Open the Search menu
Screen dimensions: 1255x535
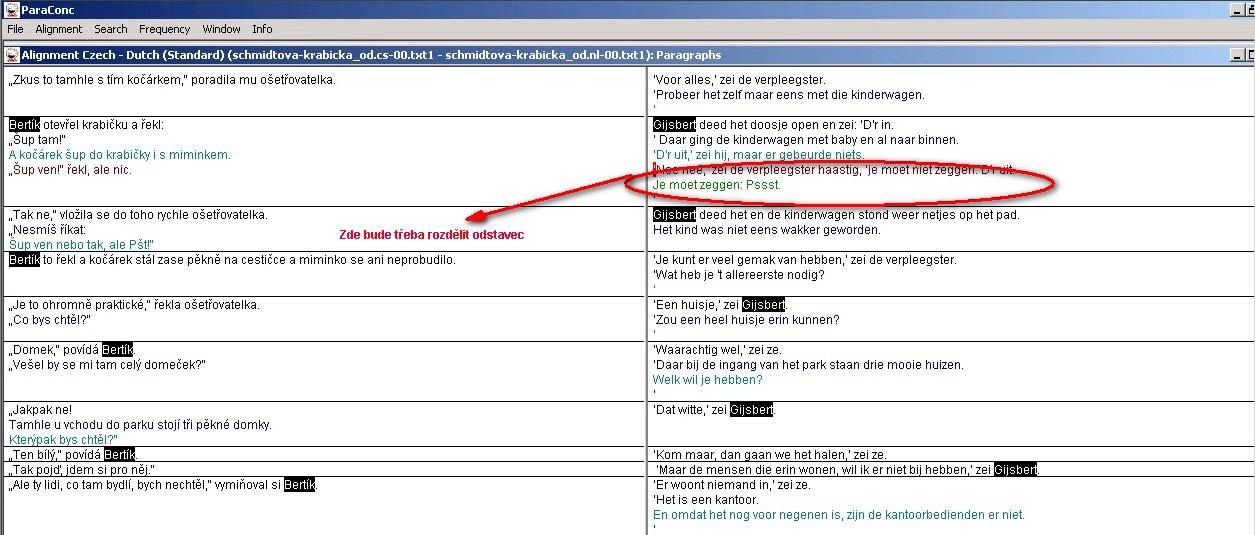coord(110,29)
